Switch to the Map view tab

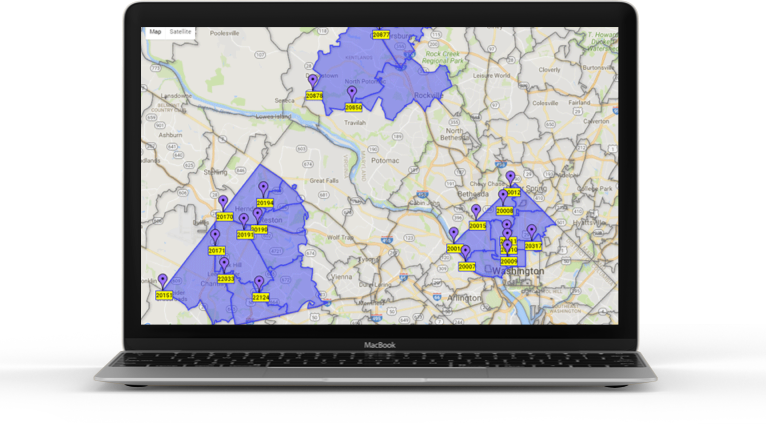tap(155, 32)
